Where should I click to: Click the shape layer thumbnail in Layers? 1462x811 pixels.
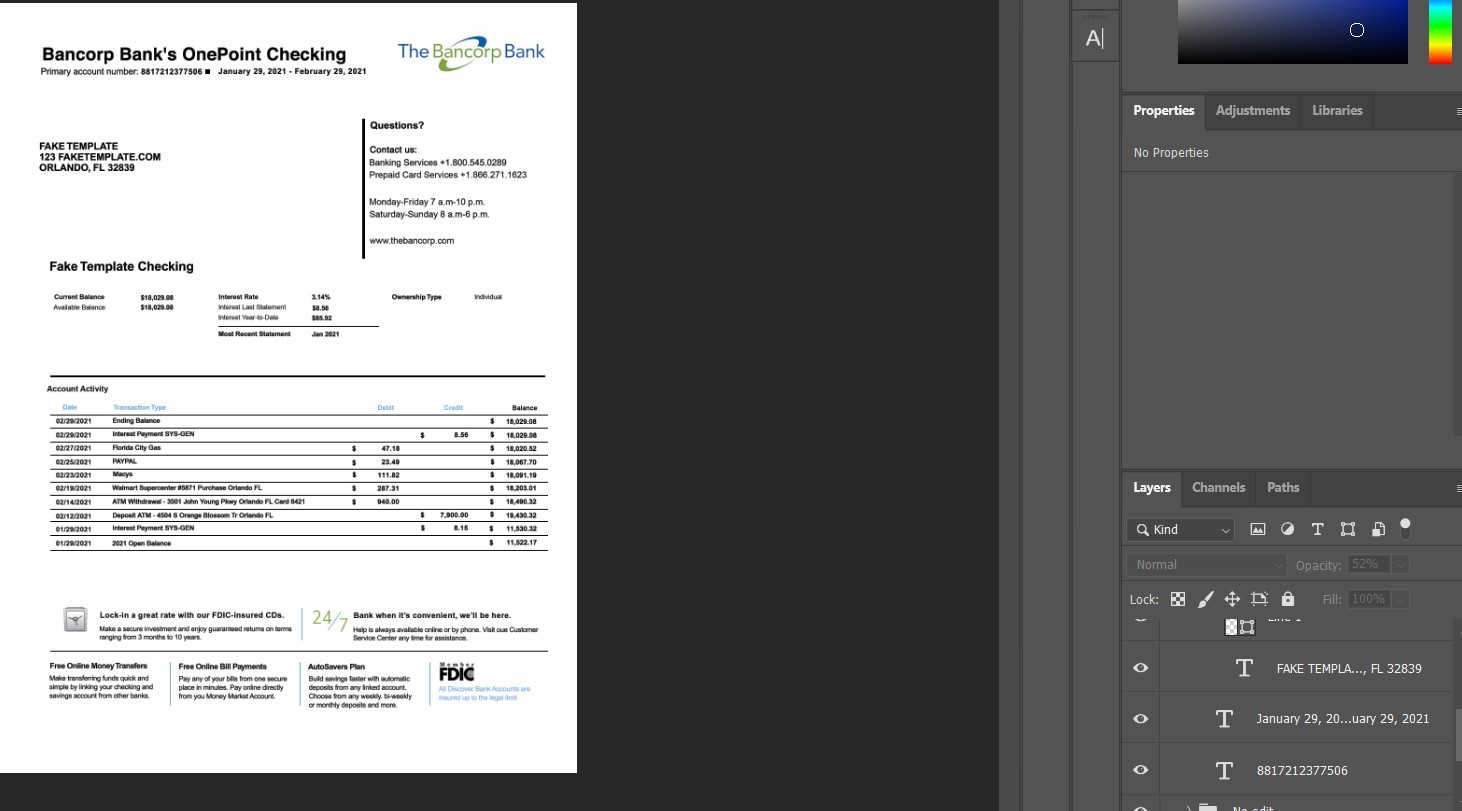1240,627
